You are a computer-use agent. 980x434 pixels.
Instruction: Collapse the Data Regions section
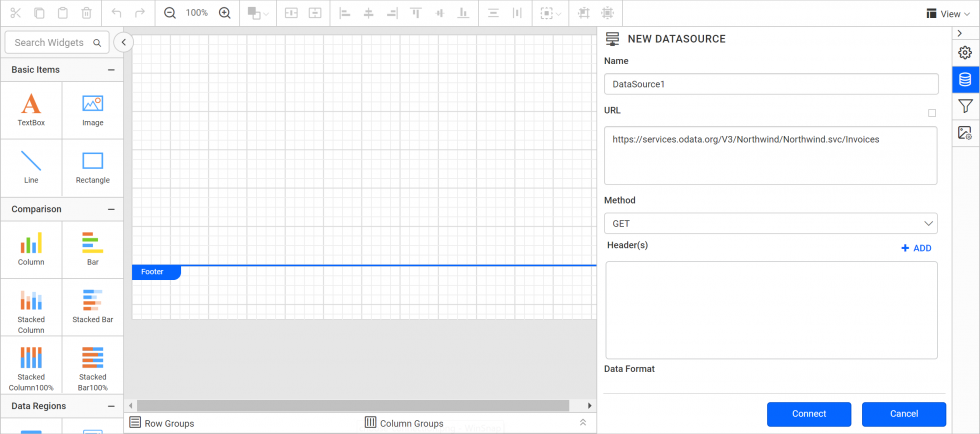pyautogui.click(x=111, y=406)
